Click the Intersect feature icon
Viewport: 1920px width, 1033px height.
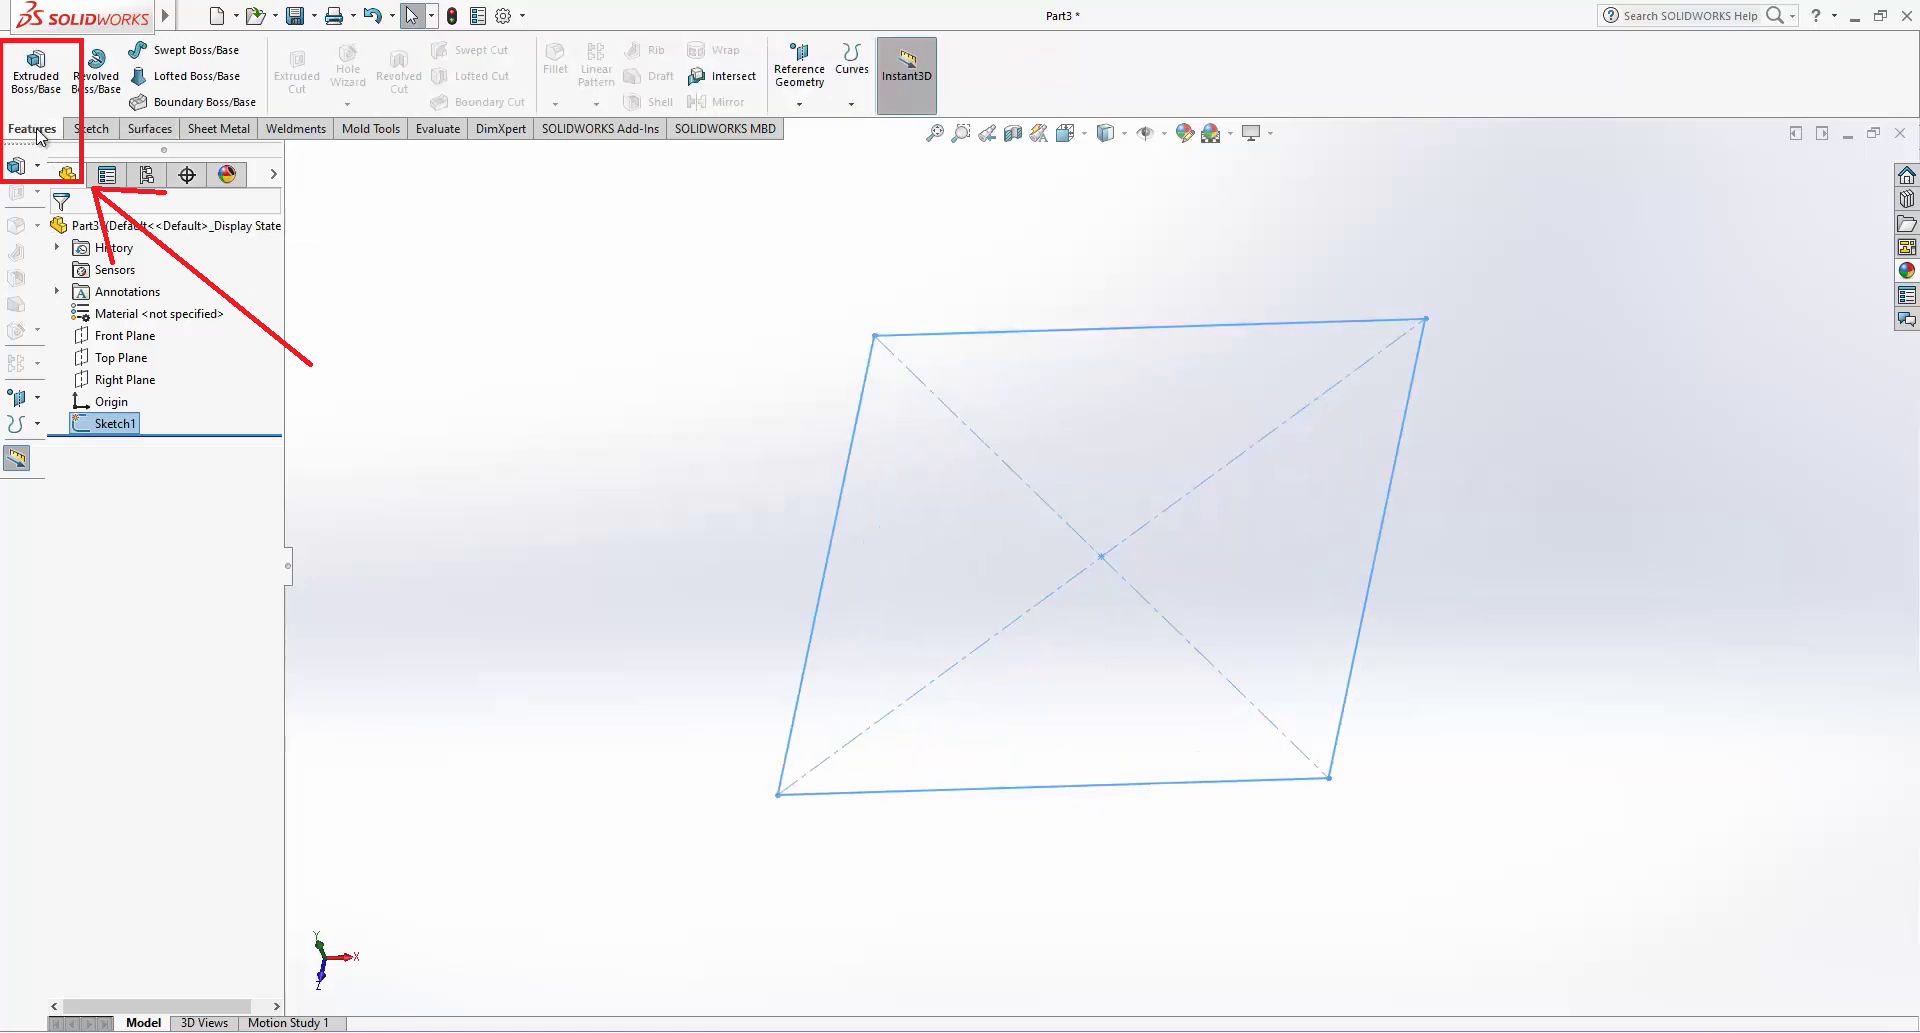(x=722, y=76)
